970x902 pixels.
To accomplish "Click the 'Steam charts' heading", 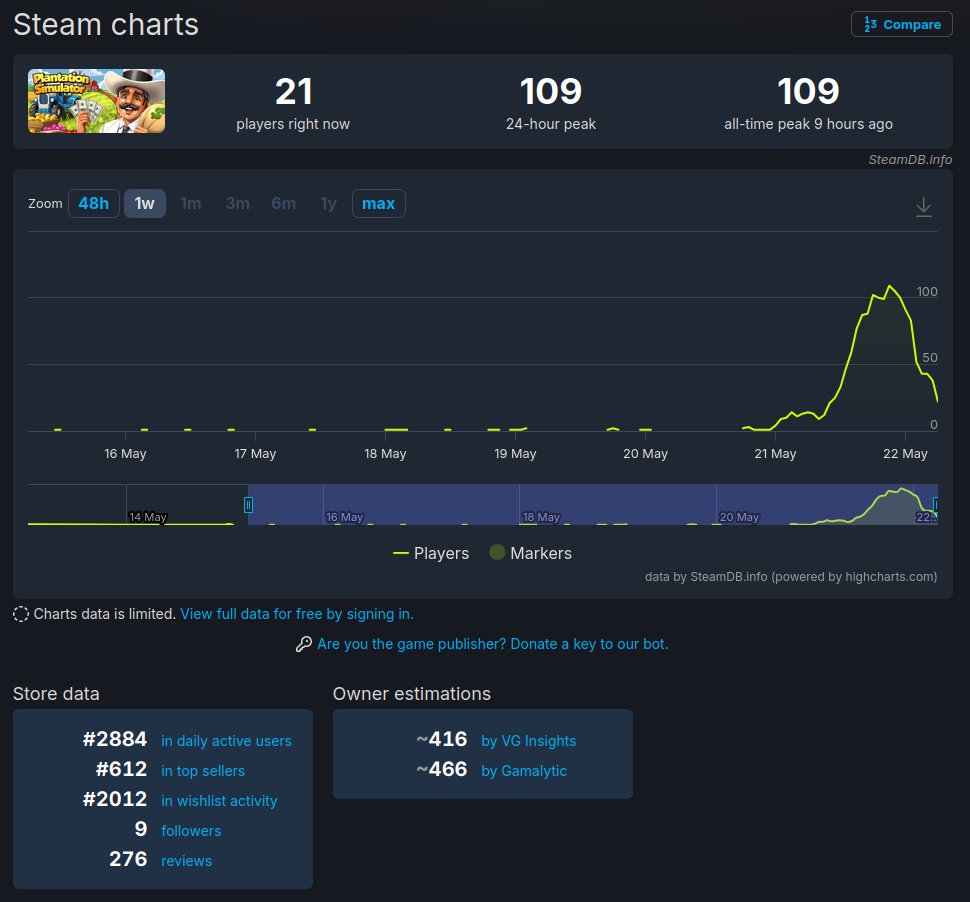I will click(106, 25).
